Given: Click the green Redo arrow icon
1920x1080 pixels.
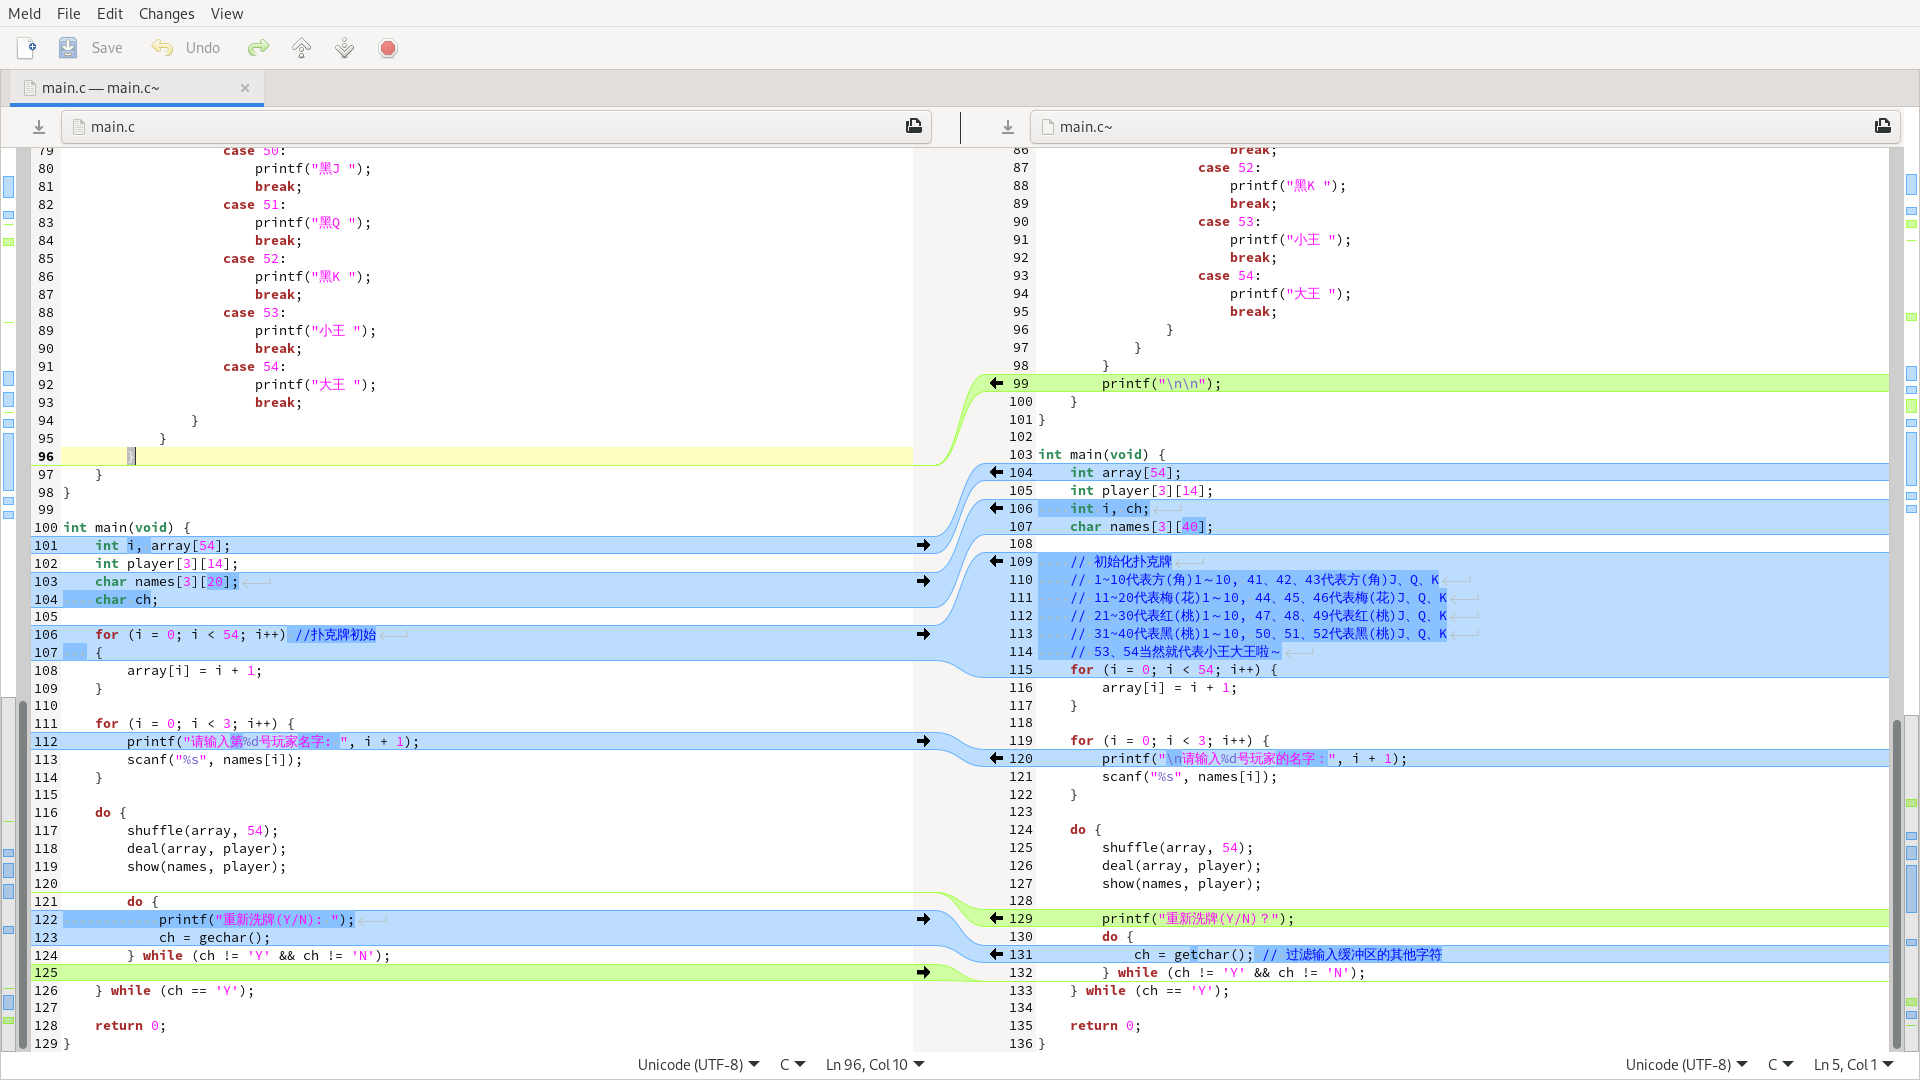Looking at the screenshot, I should pyautogui.click(x=259, y=48).
